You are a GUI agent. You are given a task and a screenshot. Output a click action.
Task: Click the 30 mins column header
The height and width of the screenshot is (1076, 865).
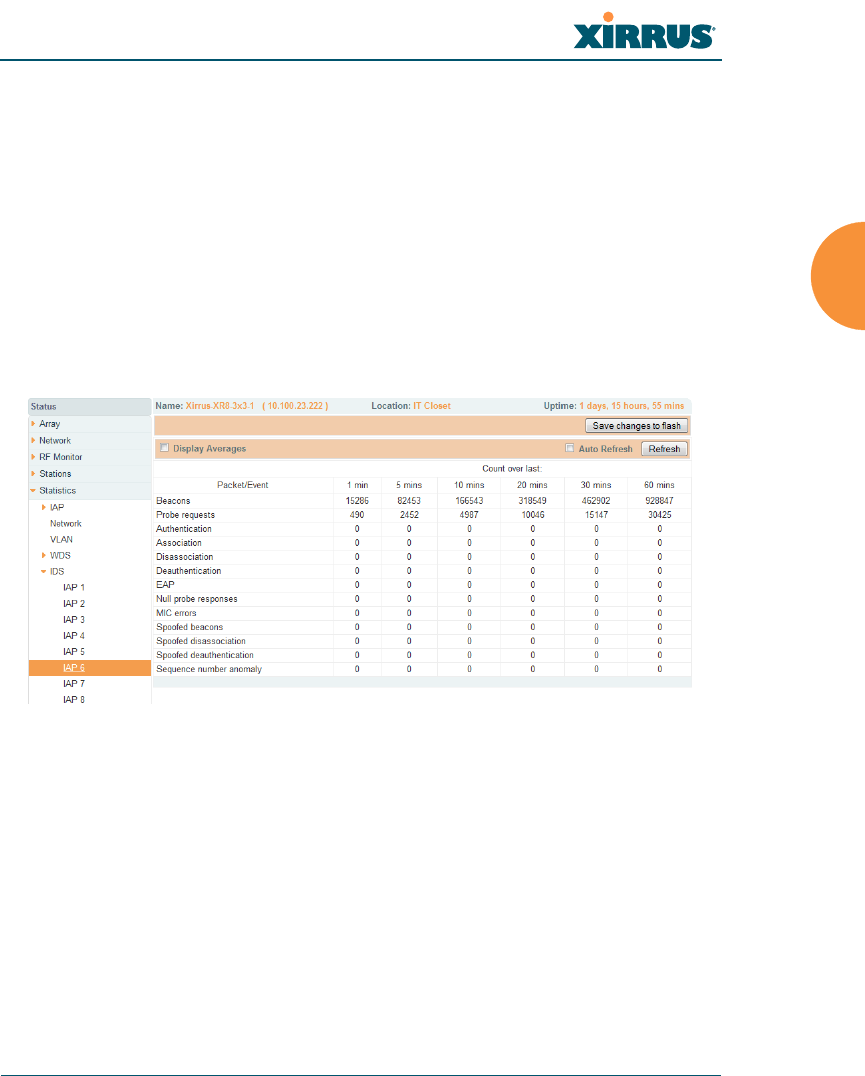tap(596, 485)
